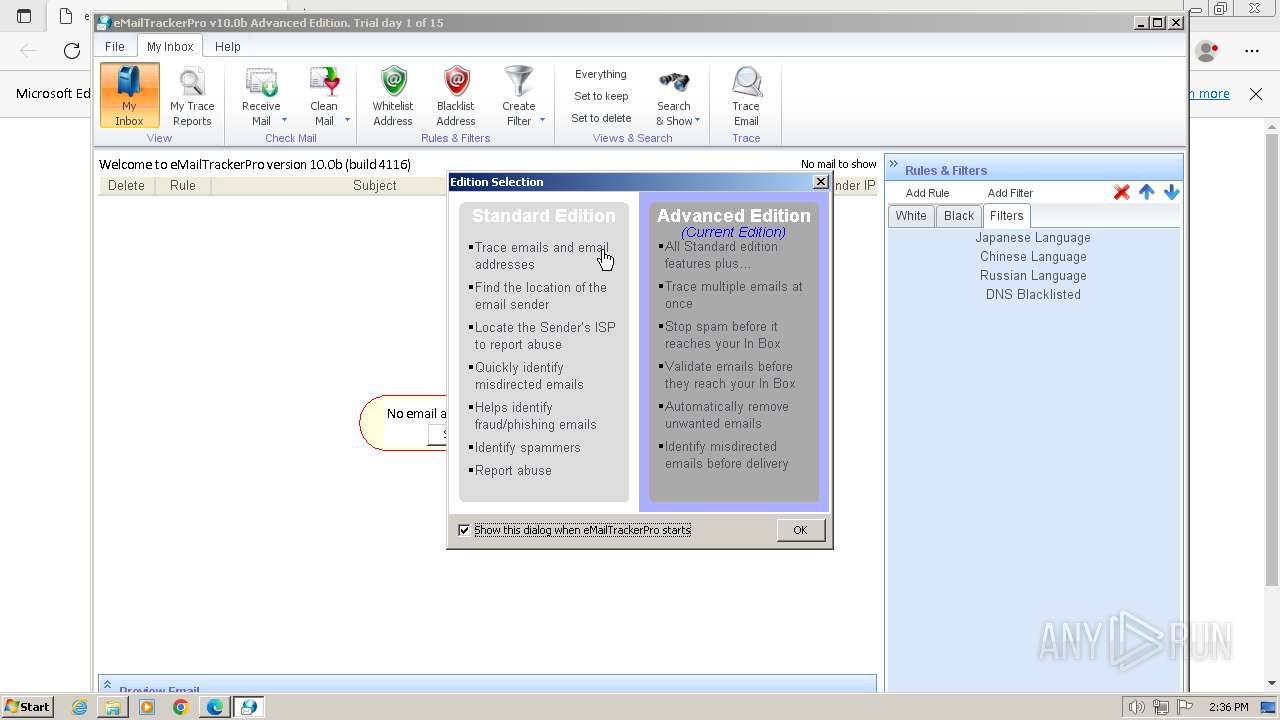Image resolution: width=1280 pixels, height=720 pixels.
Task: Select the DNS Blacklisted filter
Action: coord(1033,295)
